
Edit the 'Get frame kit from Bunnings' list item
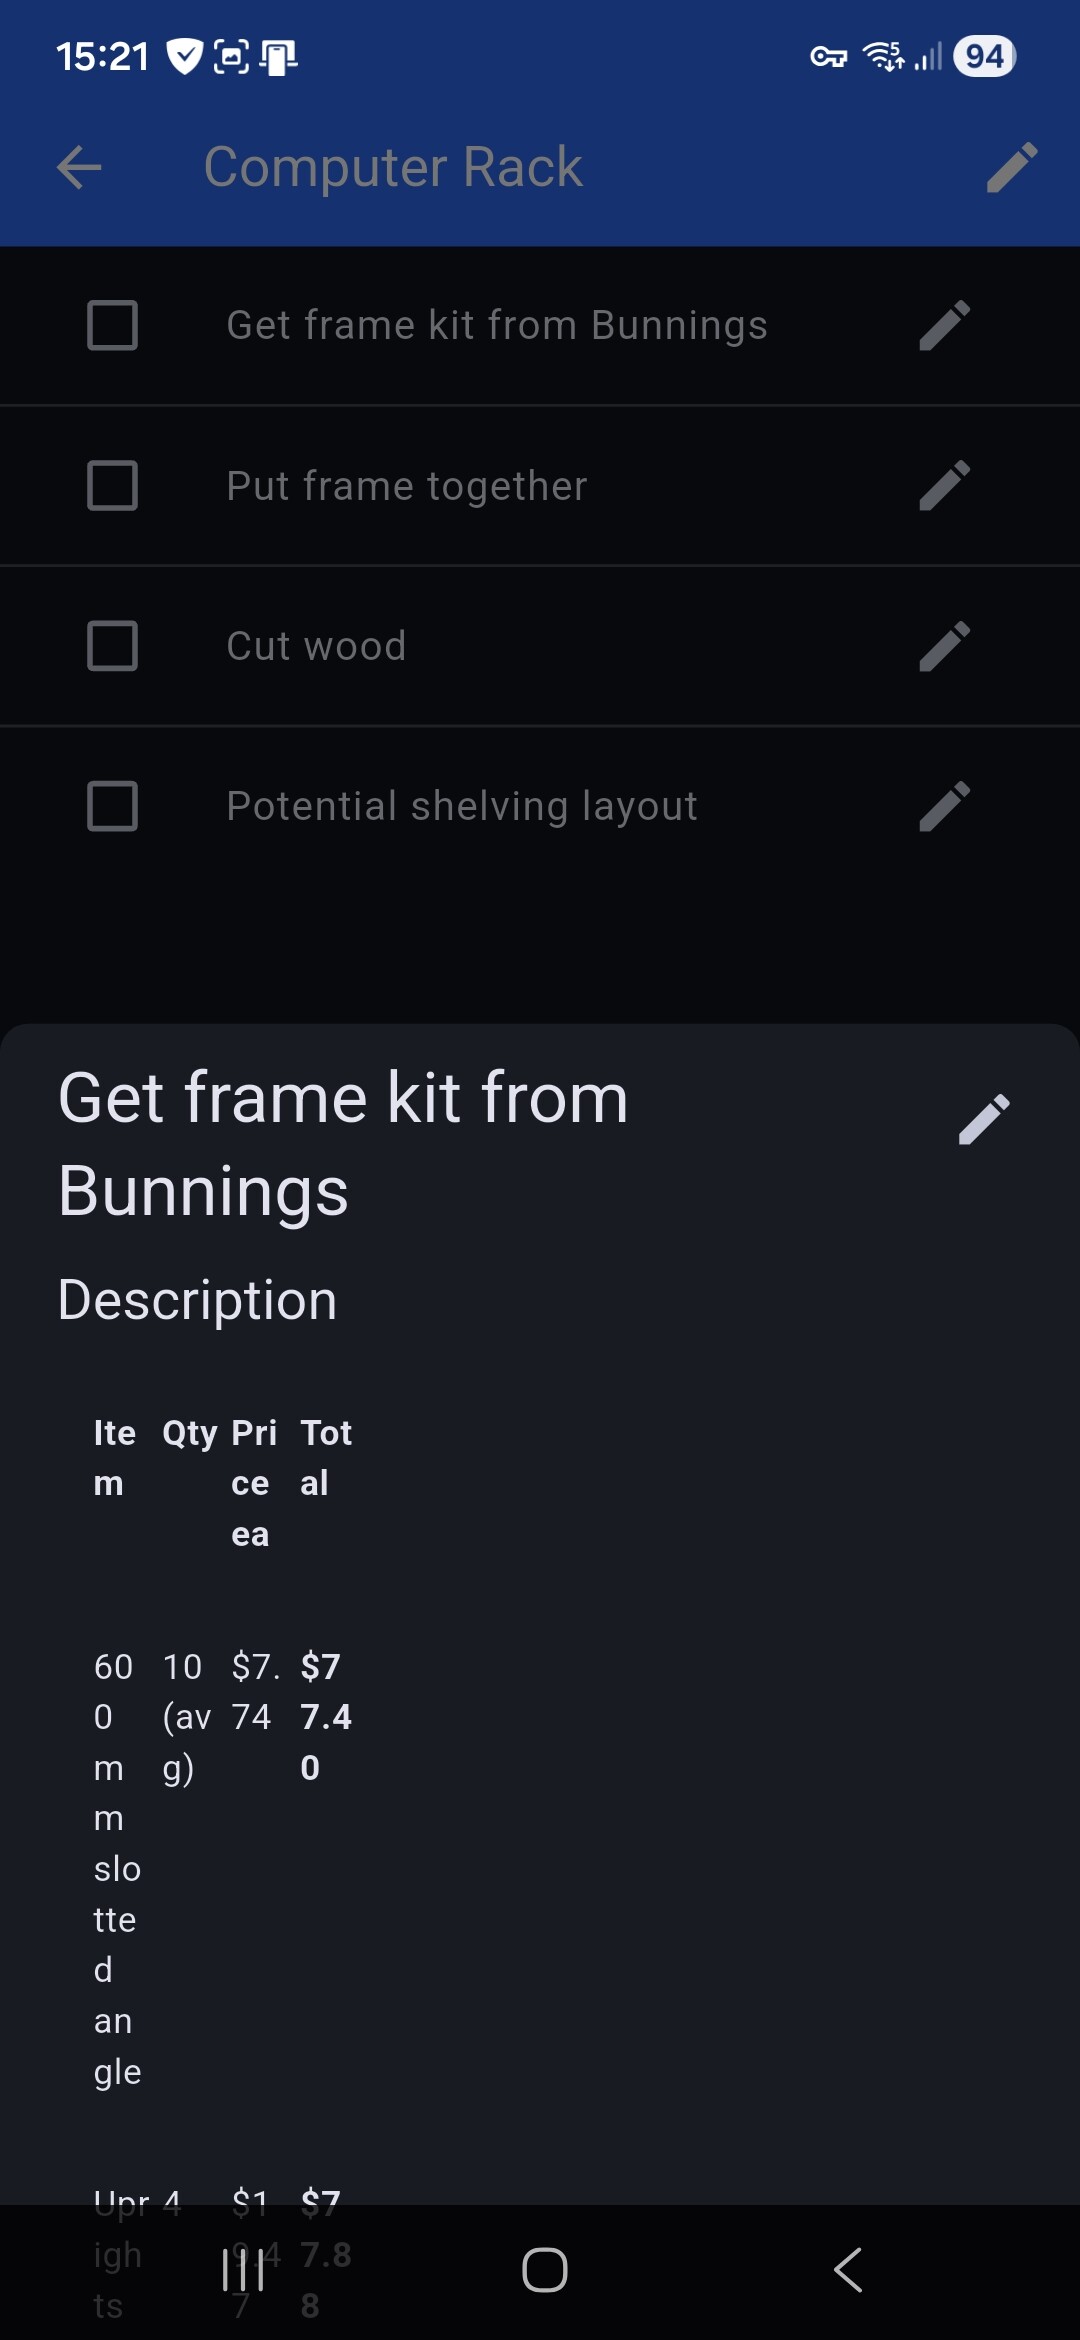pyautogui.click(x=944, y=326)
